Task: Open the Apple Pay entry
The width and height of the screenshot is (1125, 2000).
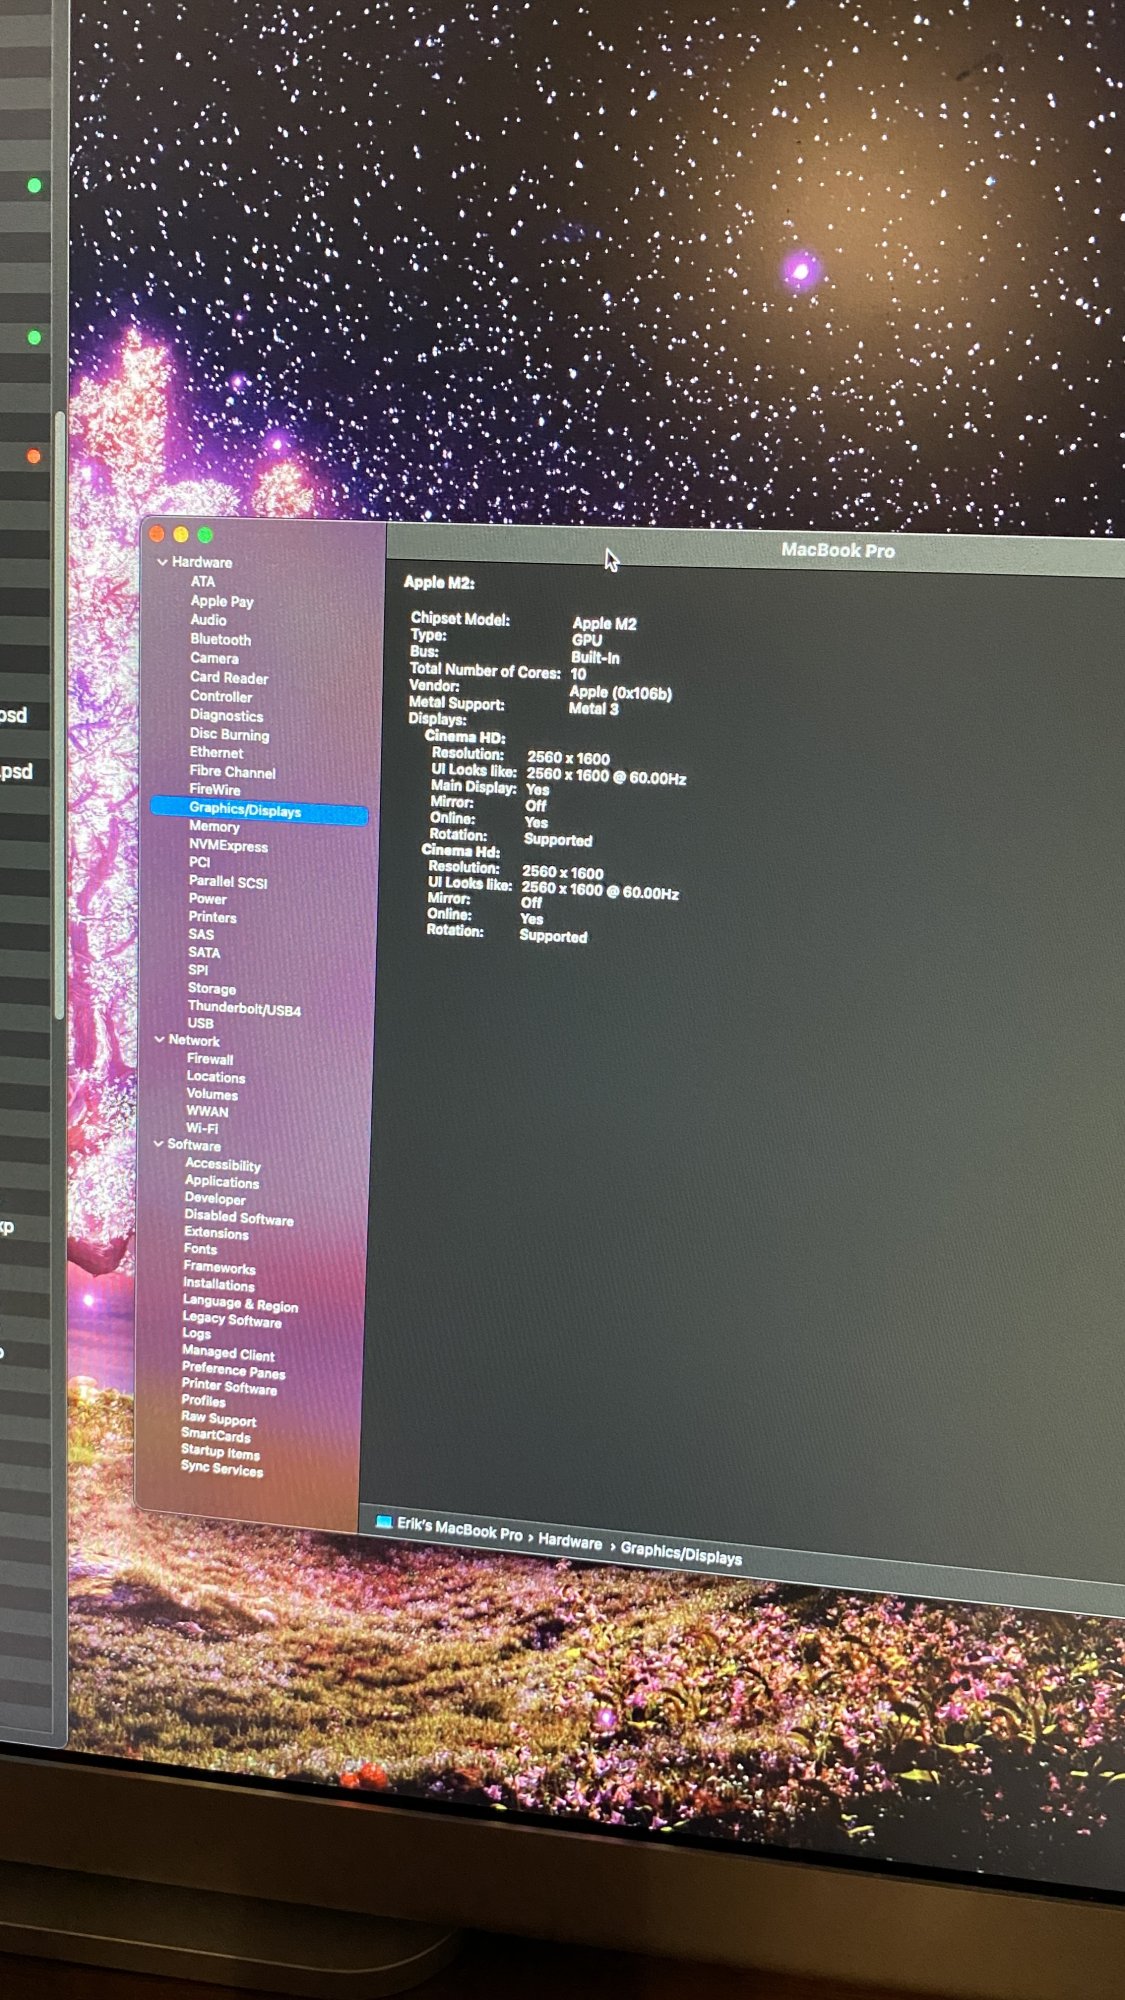Action: point(222,601)
